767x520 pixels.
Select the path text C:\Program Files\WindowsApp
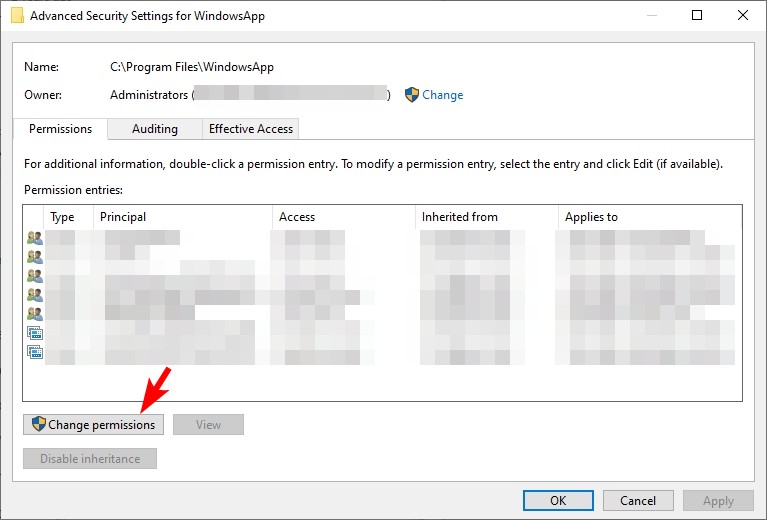[192, 67]
